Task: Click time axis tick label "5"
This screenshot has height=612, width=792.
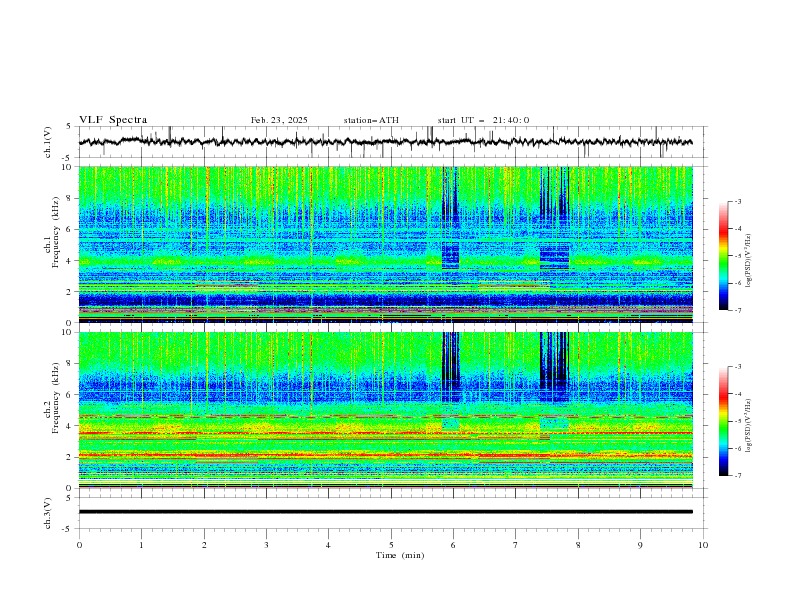Action: point(391,545)
